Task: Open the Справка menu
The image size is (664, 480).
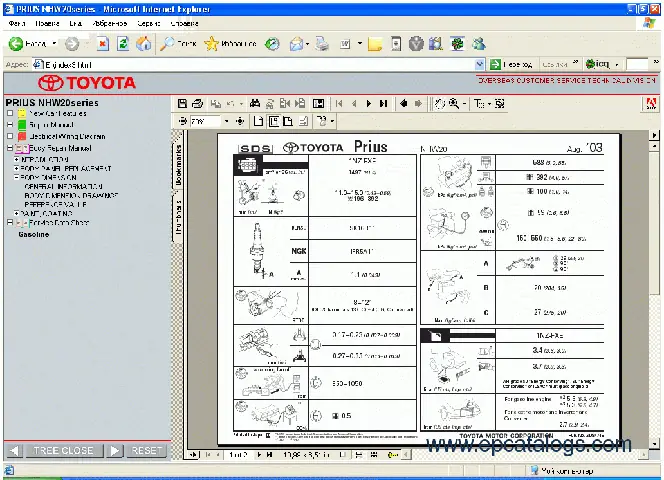Action: 184,24
